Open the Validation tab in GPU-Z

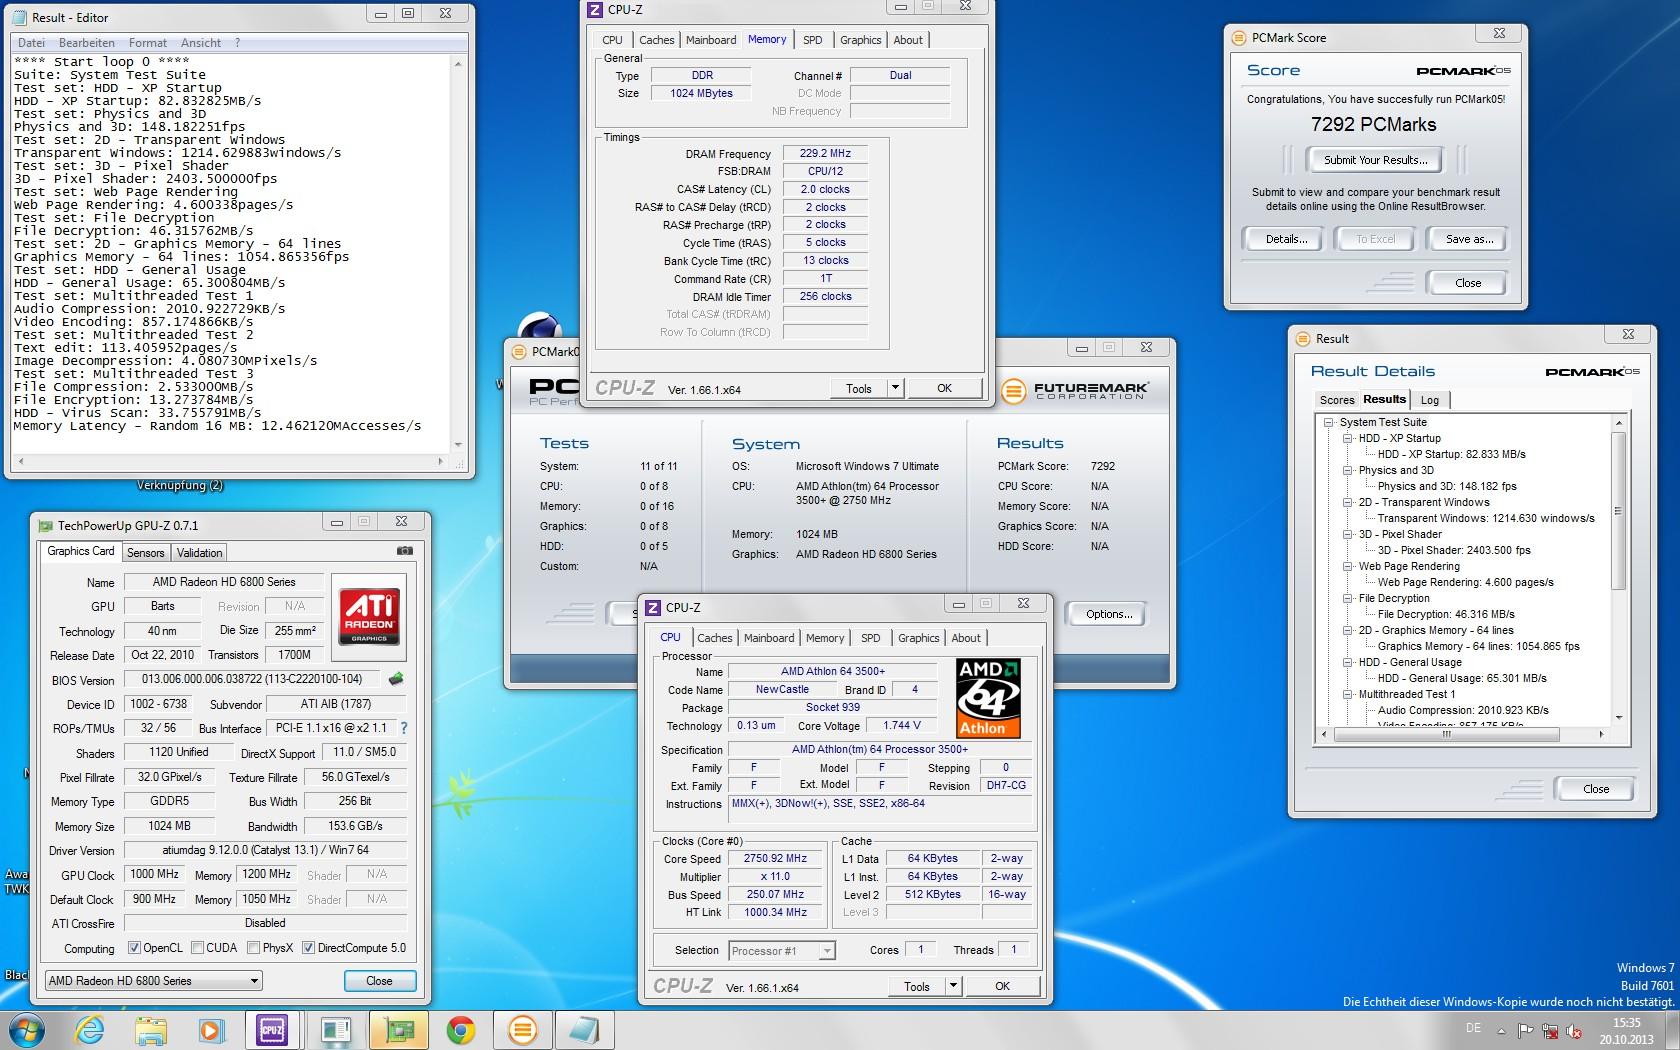pyautogui.click(x=199, y=553)
